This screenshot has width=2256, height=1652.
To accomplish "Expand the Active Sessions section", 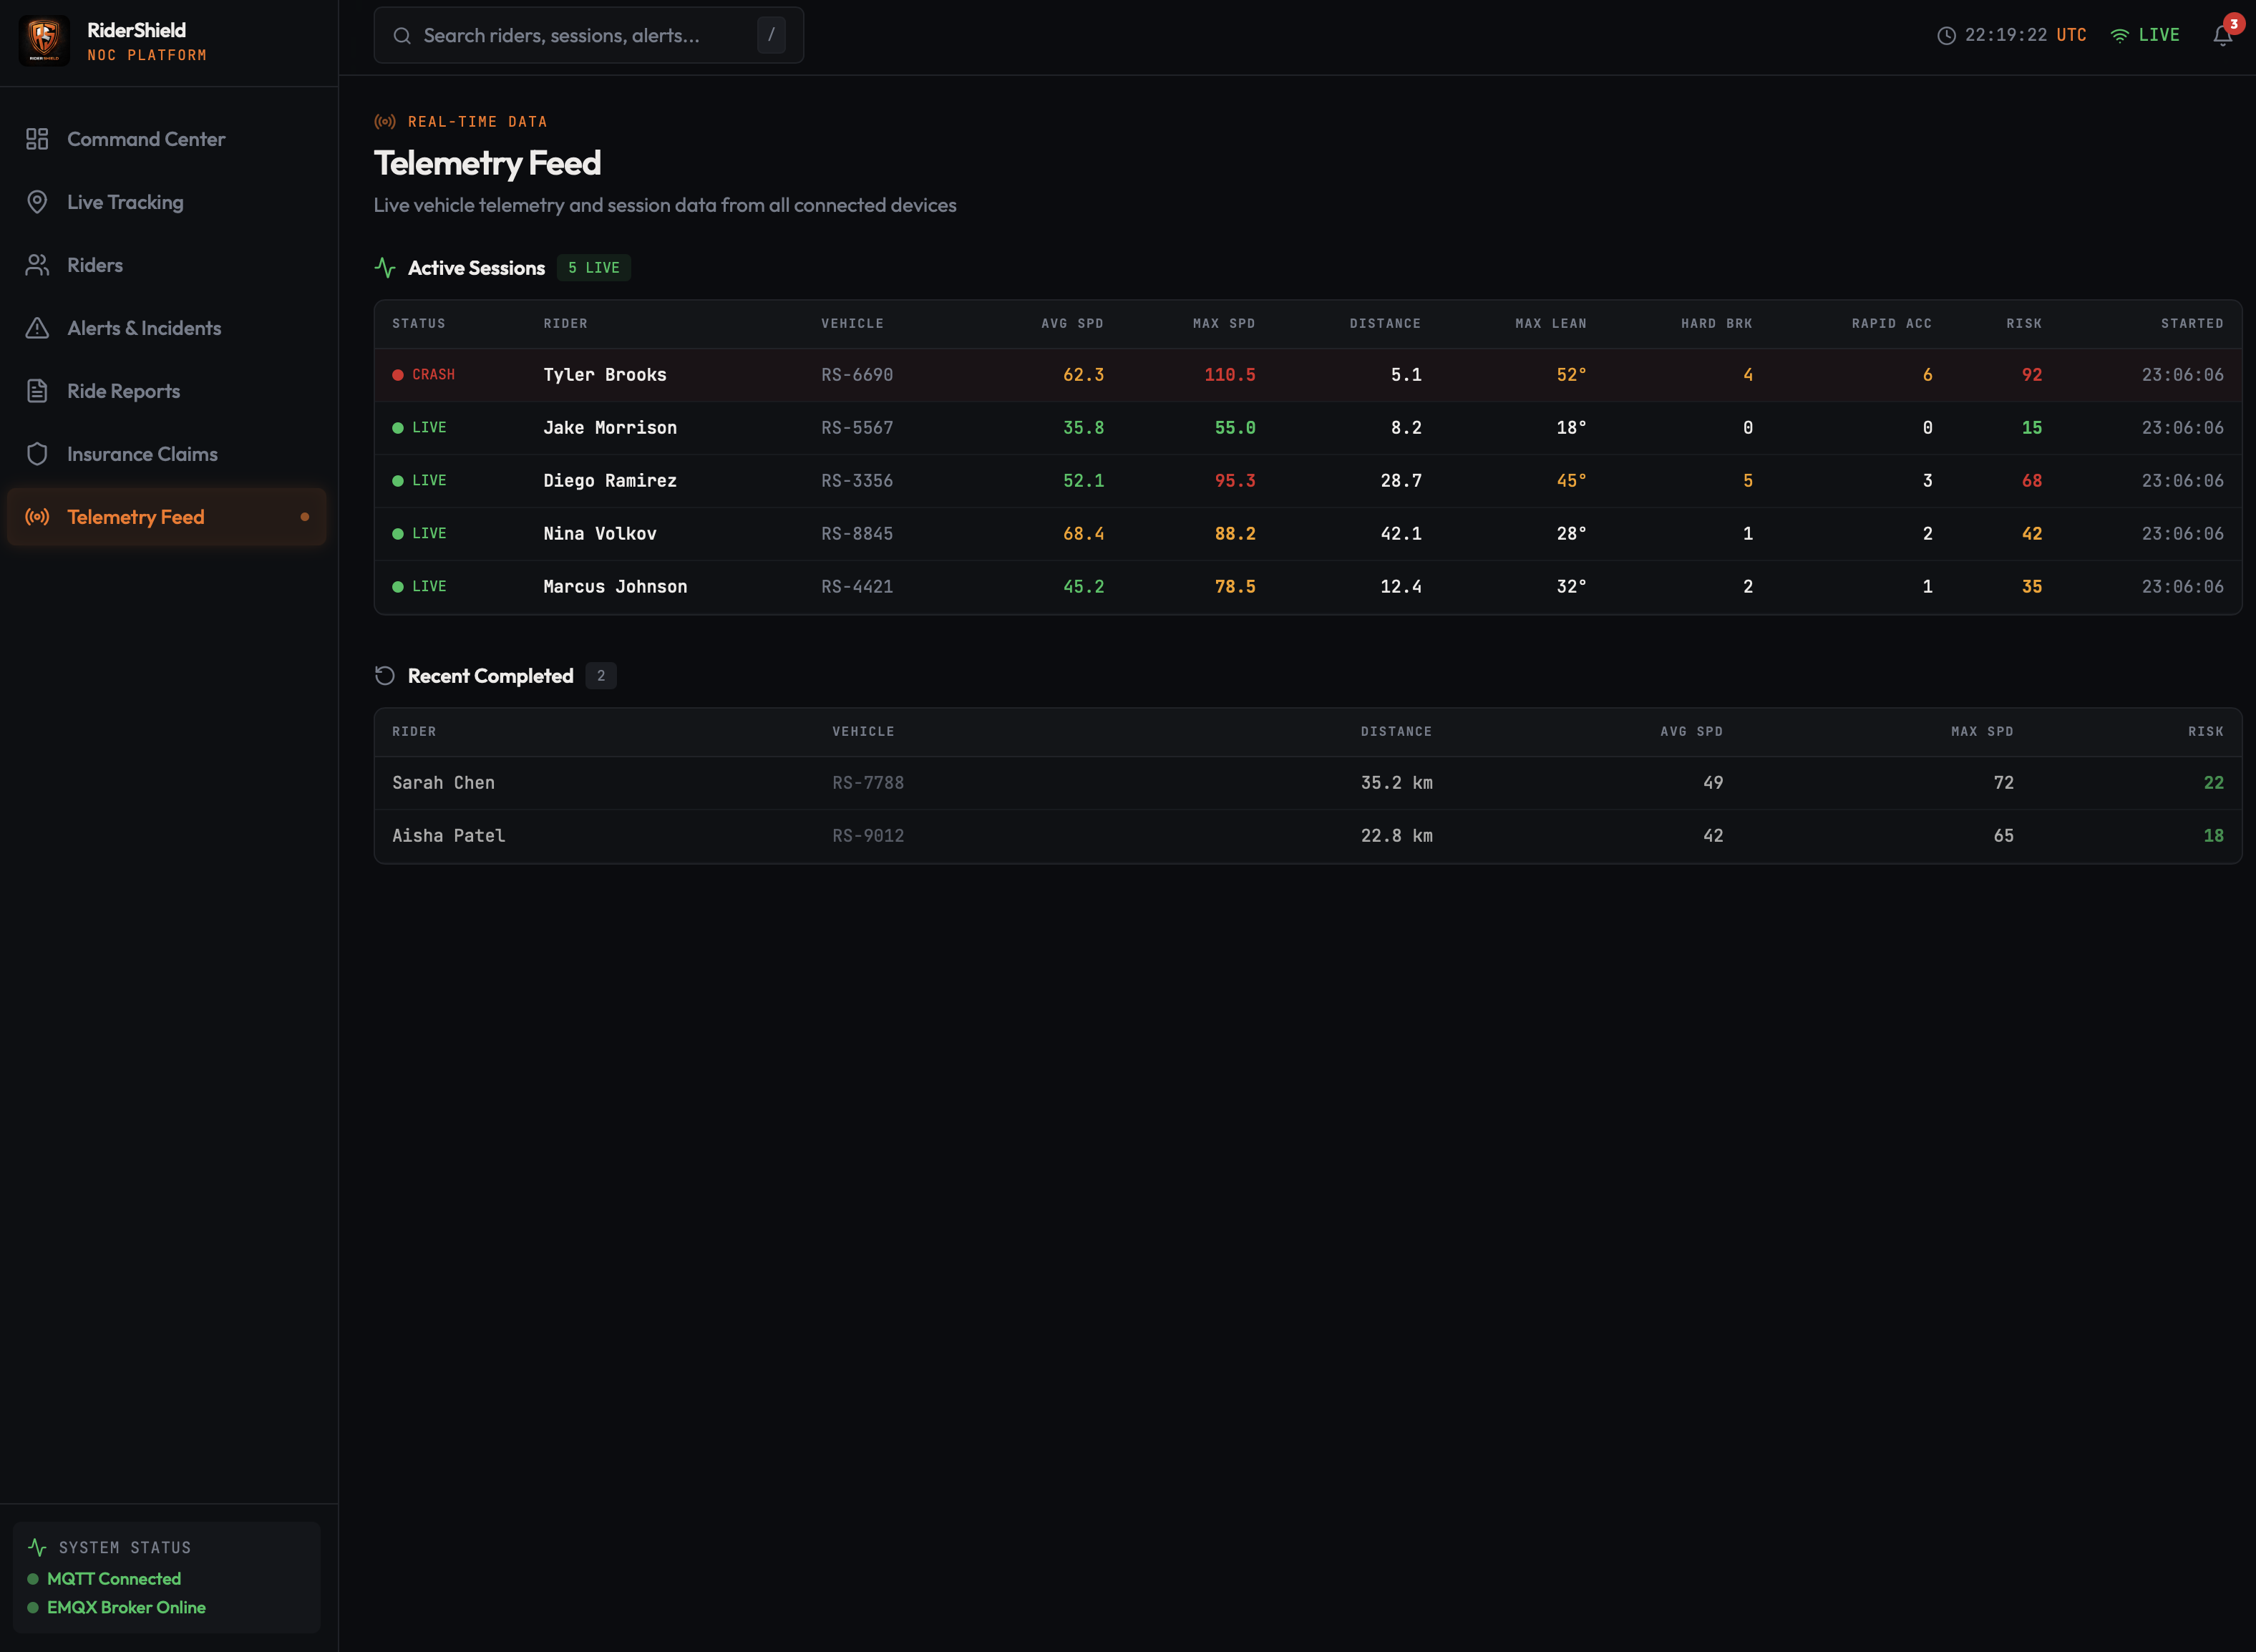I will 476,267.
